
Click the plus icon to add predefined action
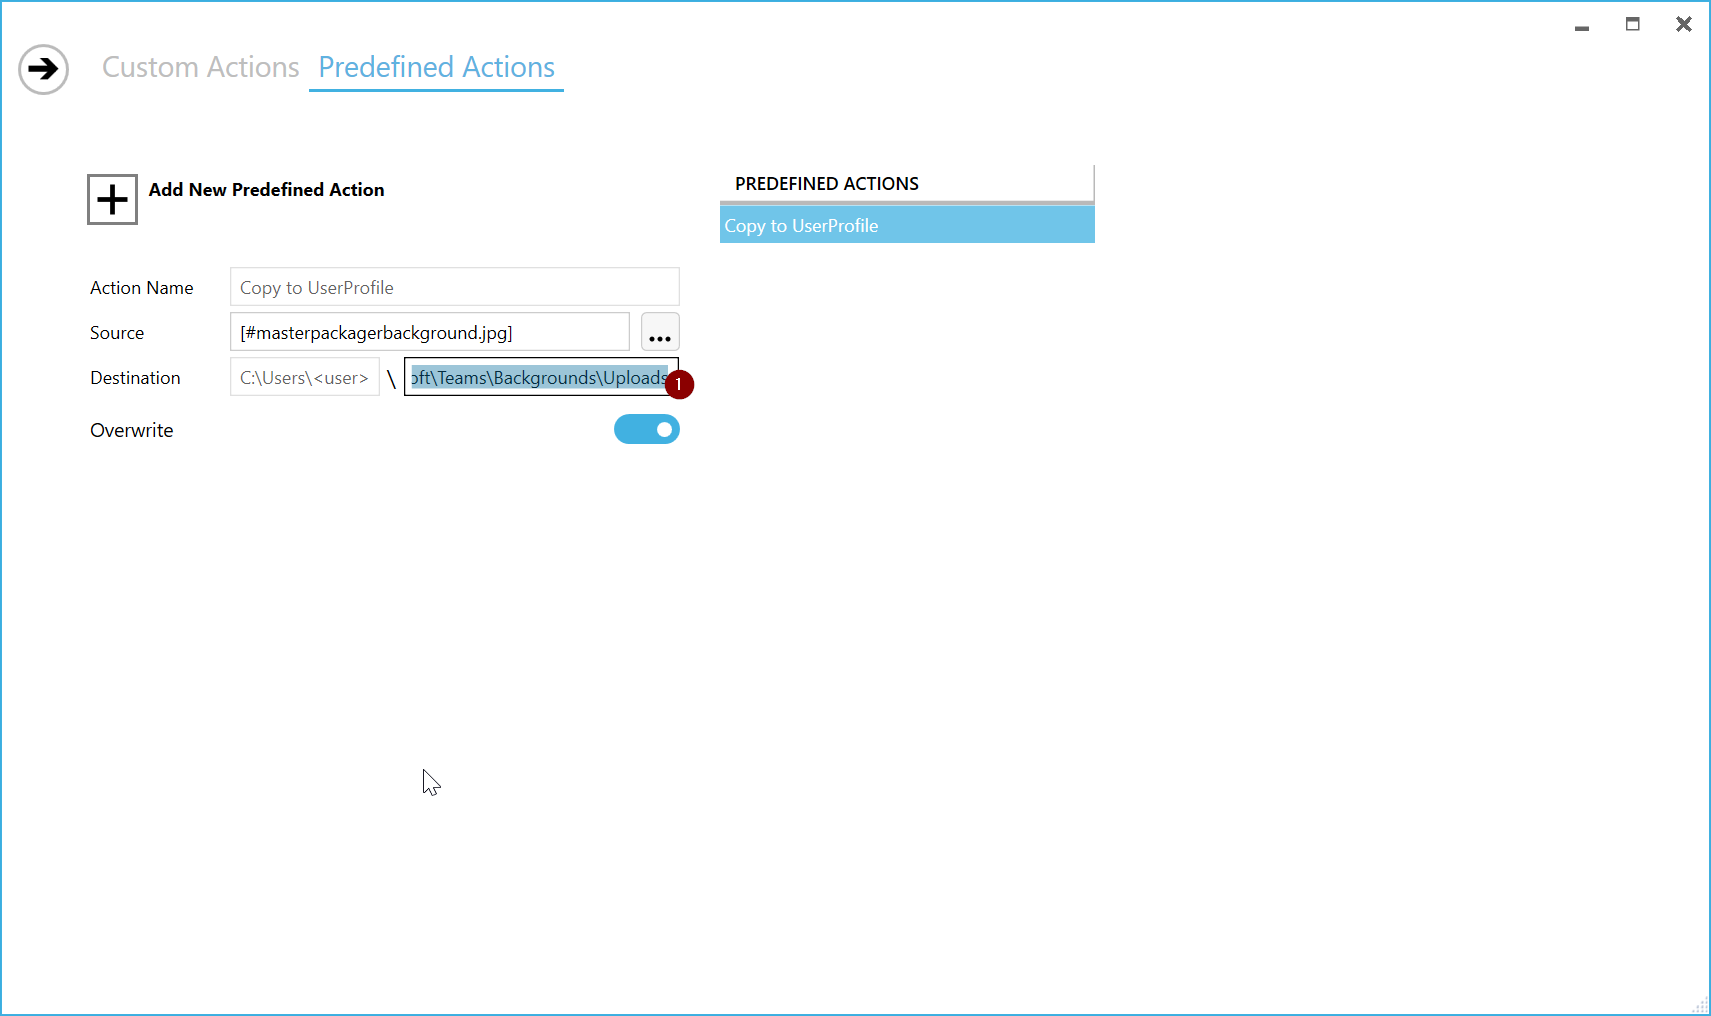(112, 199)
